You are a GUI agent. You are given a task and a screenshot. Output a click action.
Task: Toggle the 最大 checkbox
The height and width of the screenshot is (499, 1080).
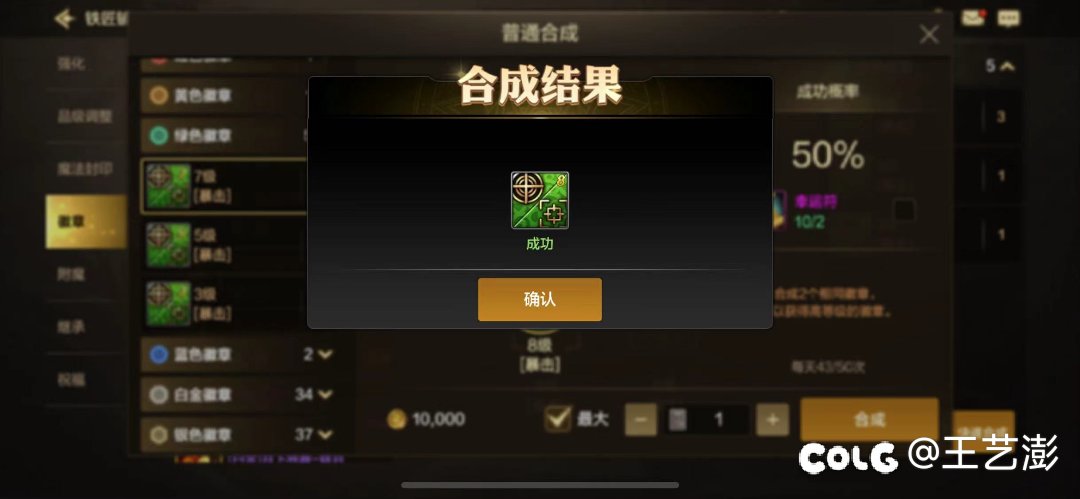(557, 419)
